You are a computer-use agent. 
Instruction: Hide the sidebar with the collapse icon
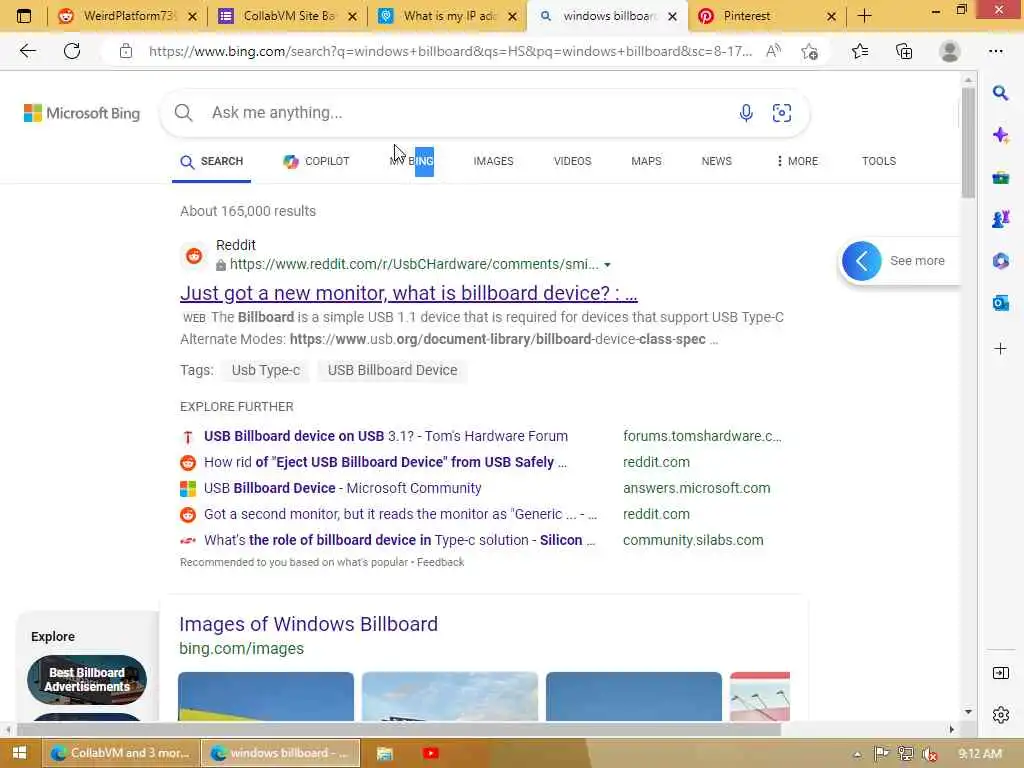pyautogui.click(x=1000, y=673)
